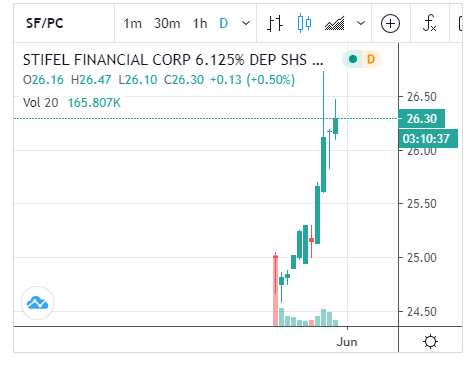Select the 1h interval tab

(200, 24)
